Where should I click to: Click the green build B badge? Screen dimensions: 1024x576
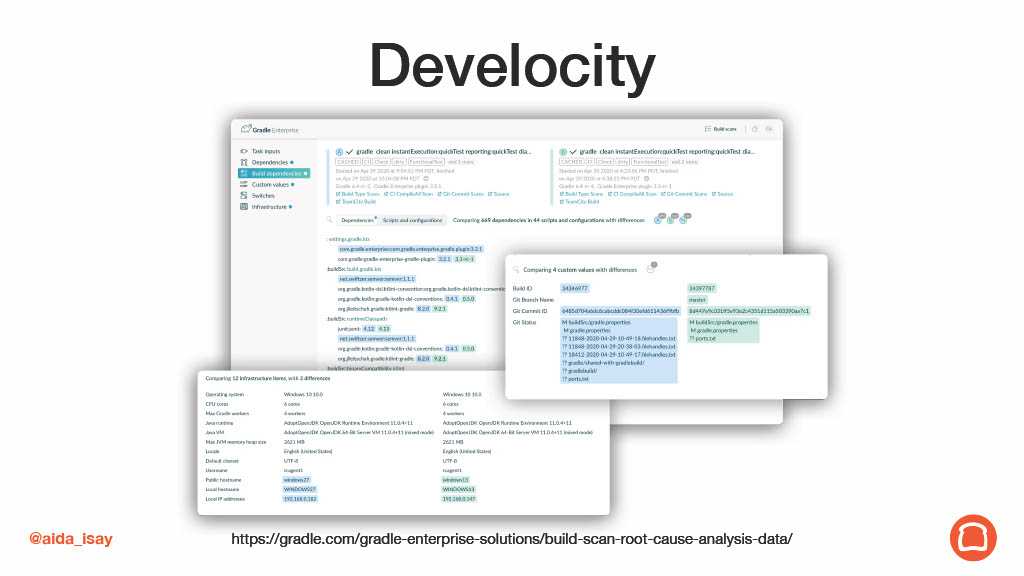563,152
